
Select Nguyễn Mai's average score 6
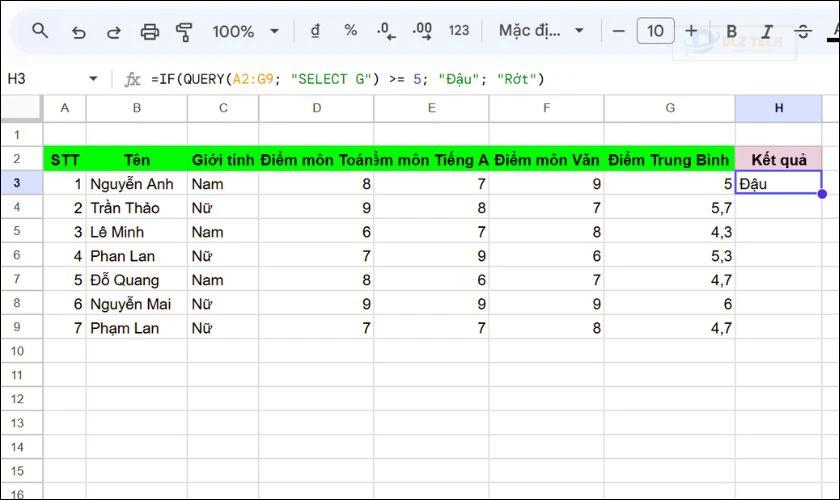(x=669, y=304)
